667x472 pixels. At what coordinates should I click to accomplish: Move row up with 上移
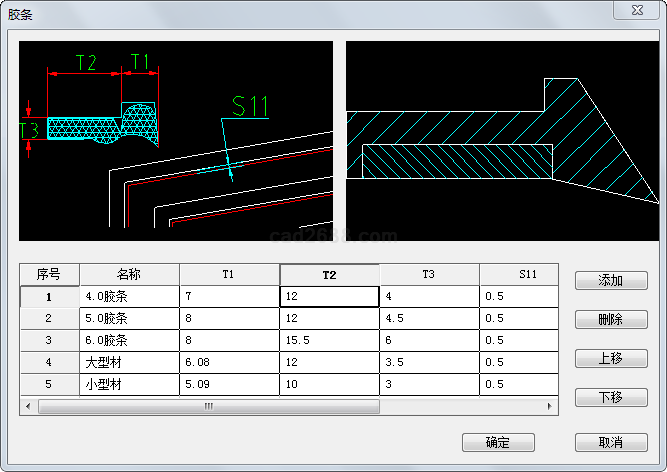coord(611,358)
